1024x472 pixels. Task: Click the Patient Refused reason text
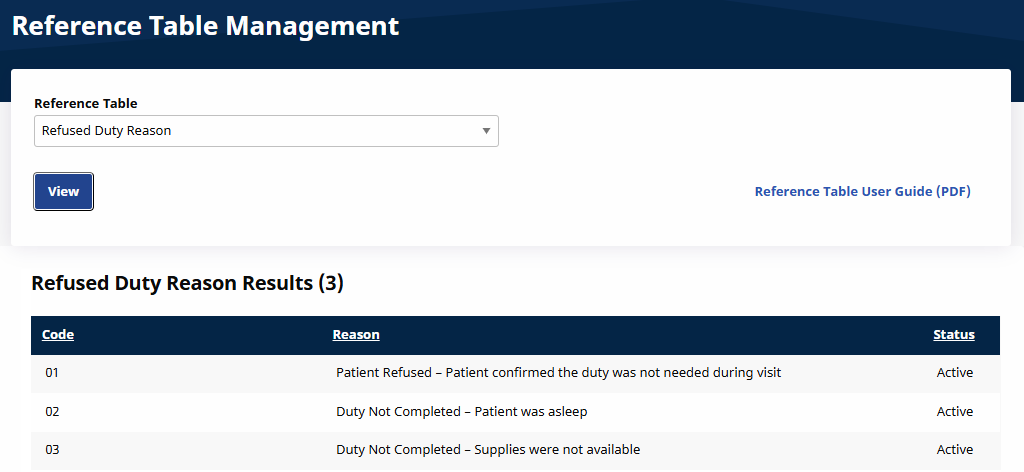(558, 373)
